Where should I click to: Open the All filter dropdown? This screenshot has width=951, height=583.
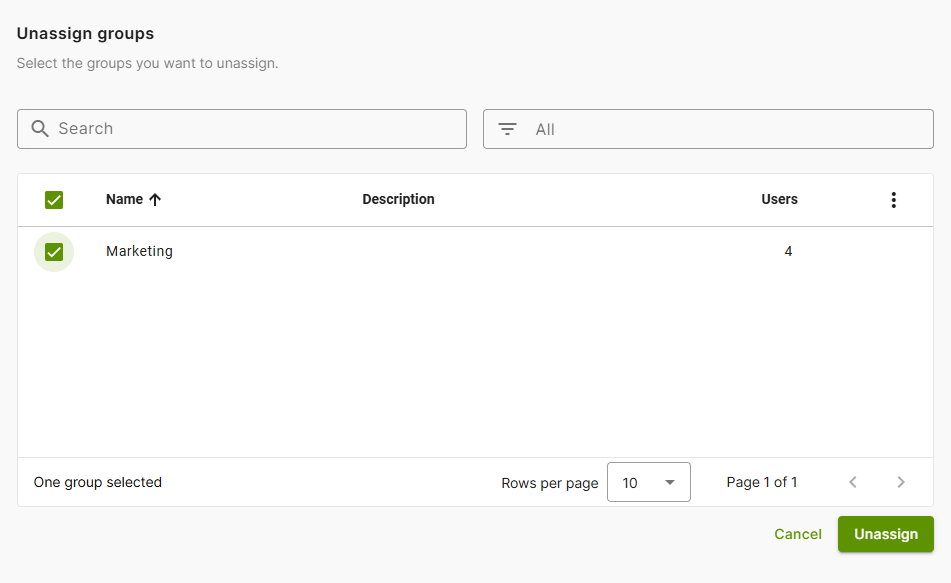(708, 129)
